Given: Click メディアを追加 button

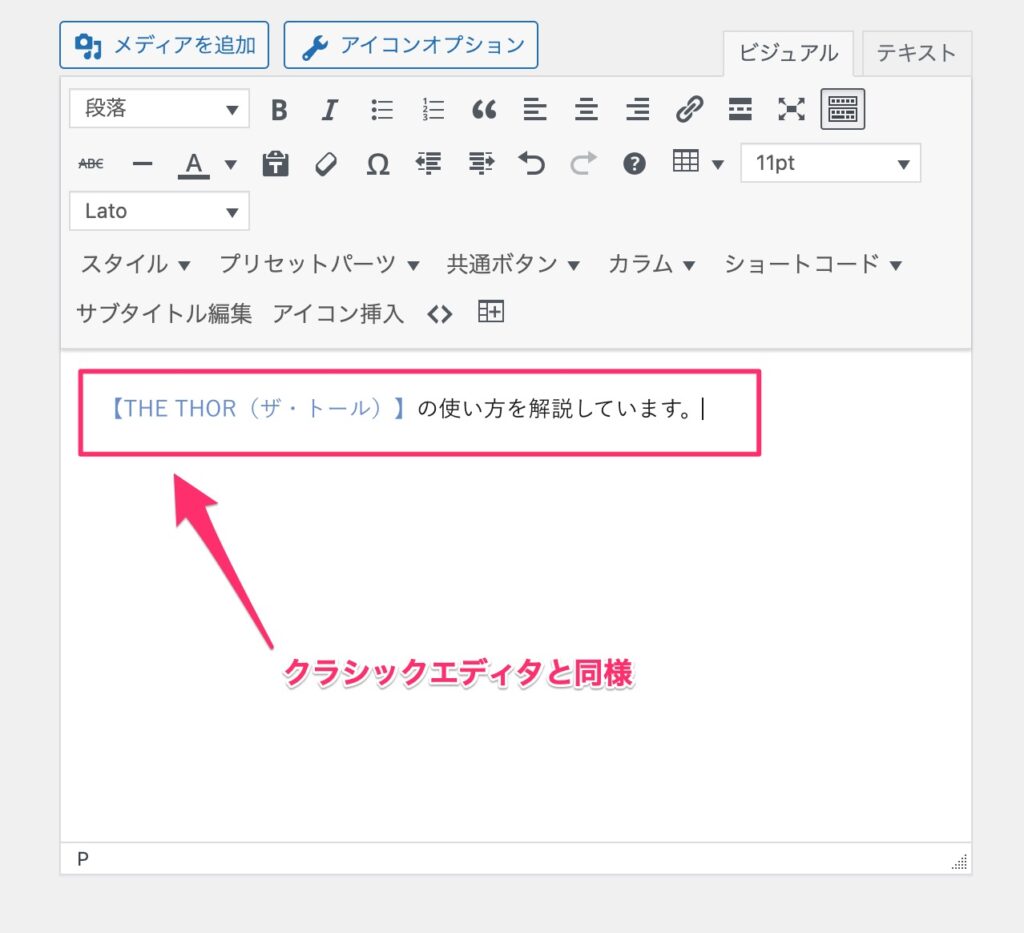Looking at the screenshot, I should click(164, 45).
